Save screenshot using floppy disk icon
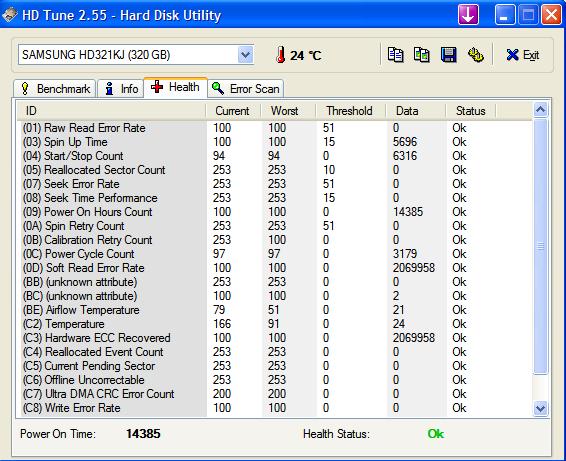Viewport: 566px width, 461px height. pos(449,55)
